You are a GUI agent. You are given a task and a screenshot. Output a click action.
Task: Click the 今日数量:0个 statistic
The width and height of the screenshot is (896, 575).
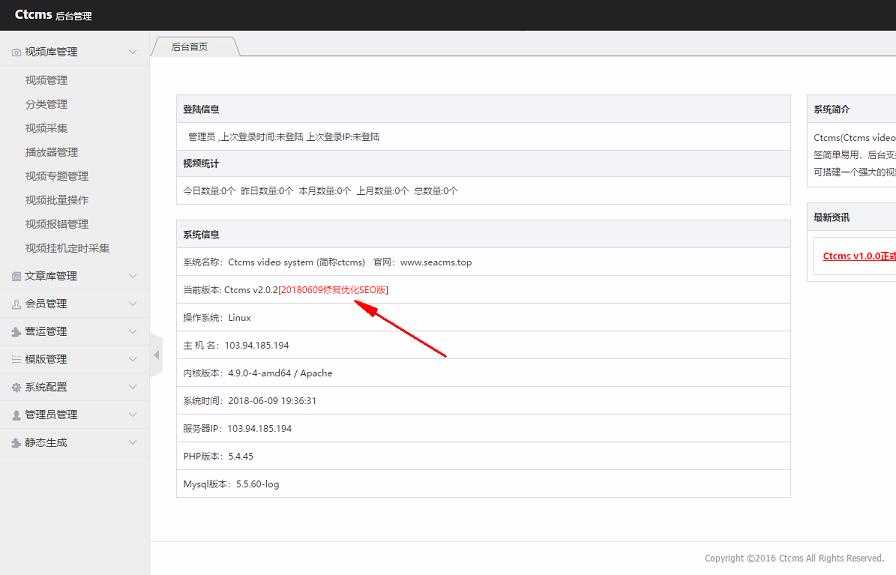[209, 191]
